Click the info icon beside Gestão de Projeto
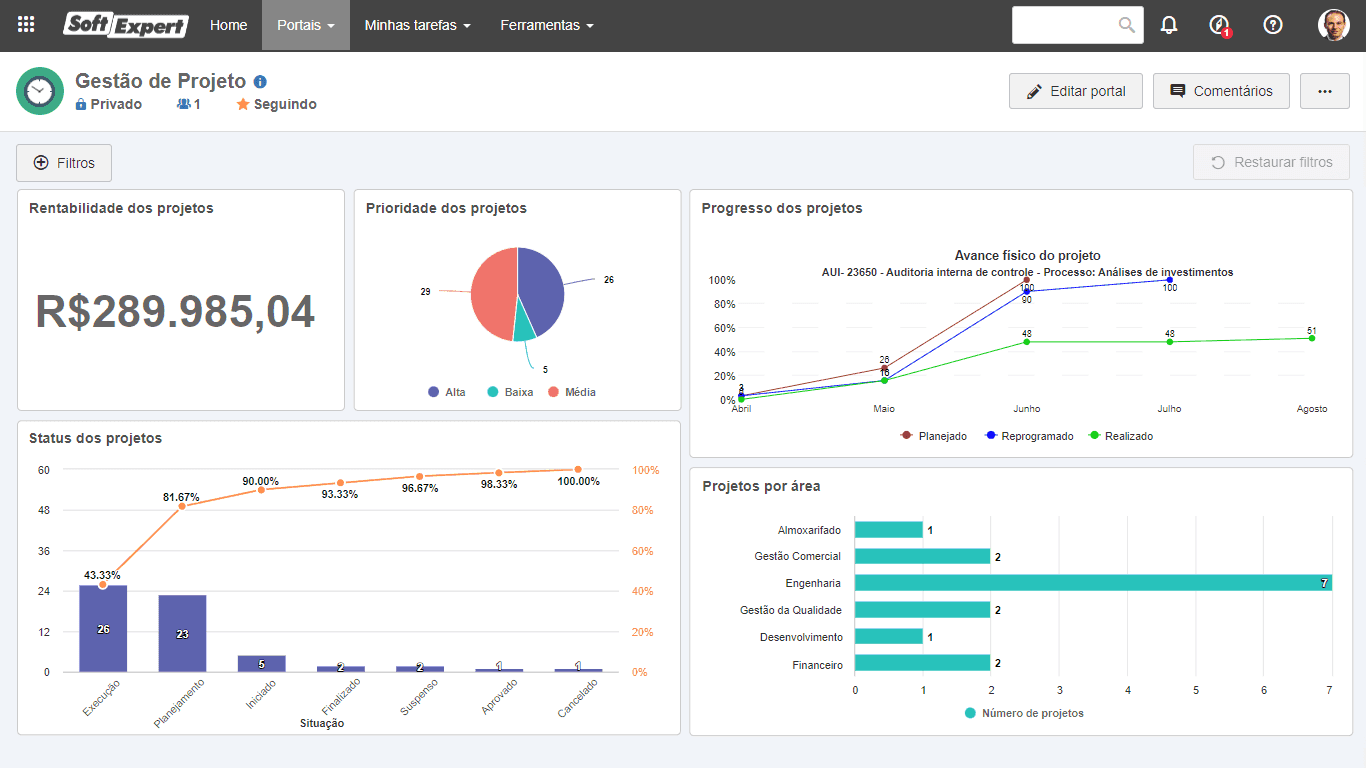This screenshot has width=1366, height=768. tap(260, 82)
